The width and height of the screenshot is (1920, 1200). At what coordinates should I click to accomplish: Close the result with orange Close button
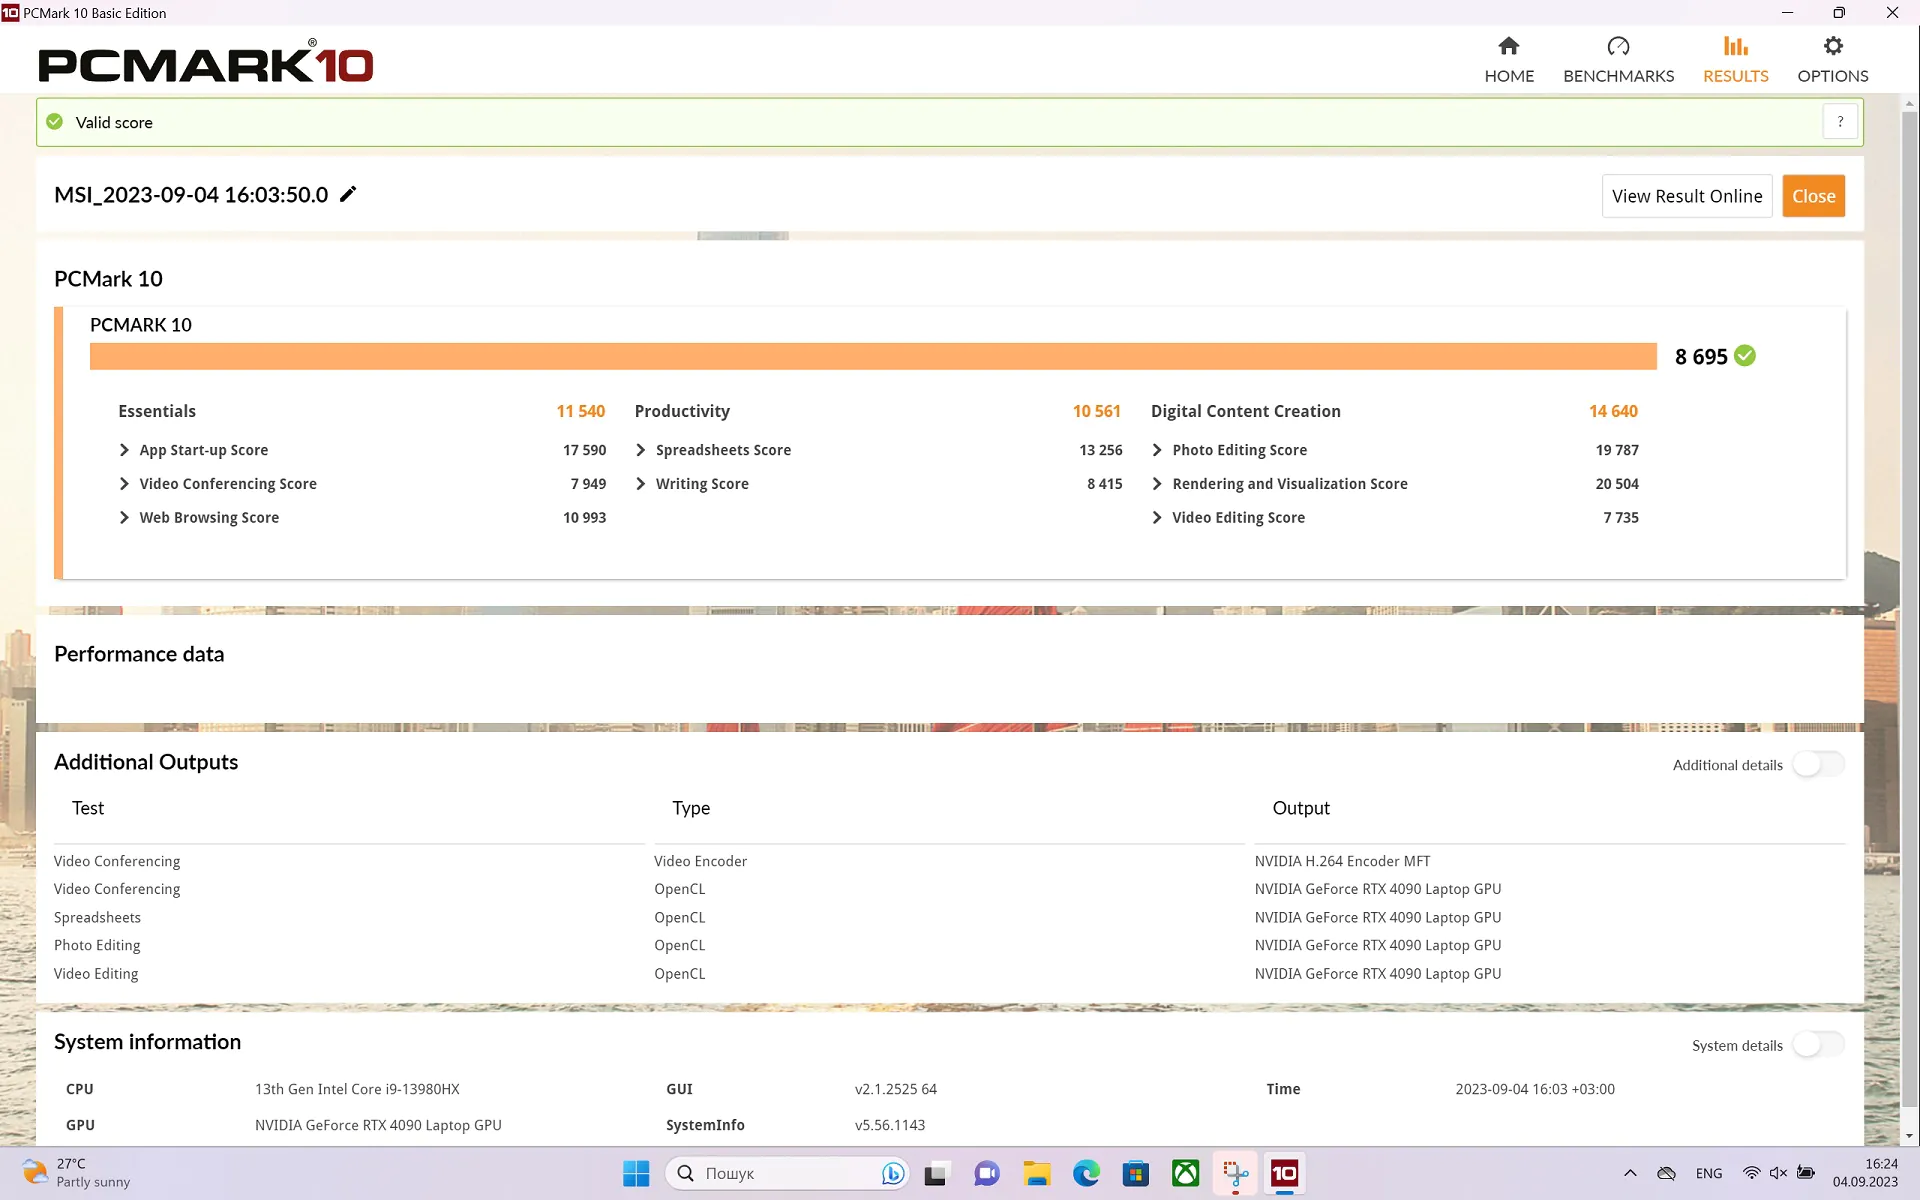[1813, 196]
